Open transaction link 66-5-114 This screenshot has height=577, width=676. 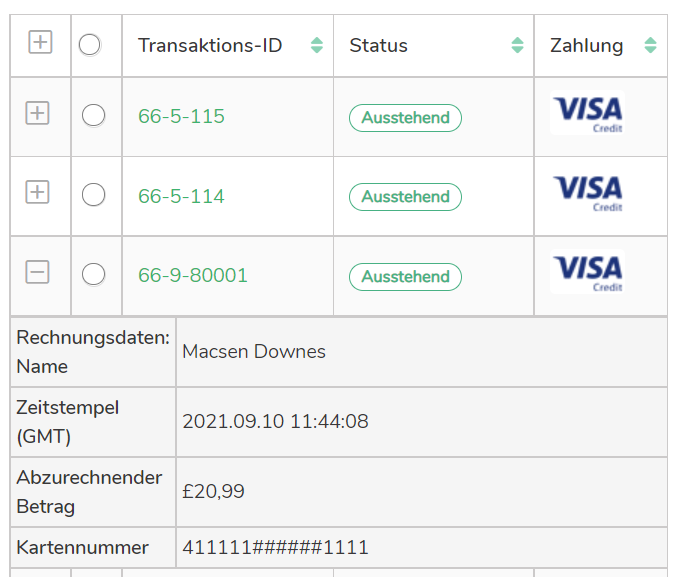coord(181,196)
